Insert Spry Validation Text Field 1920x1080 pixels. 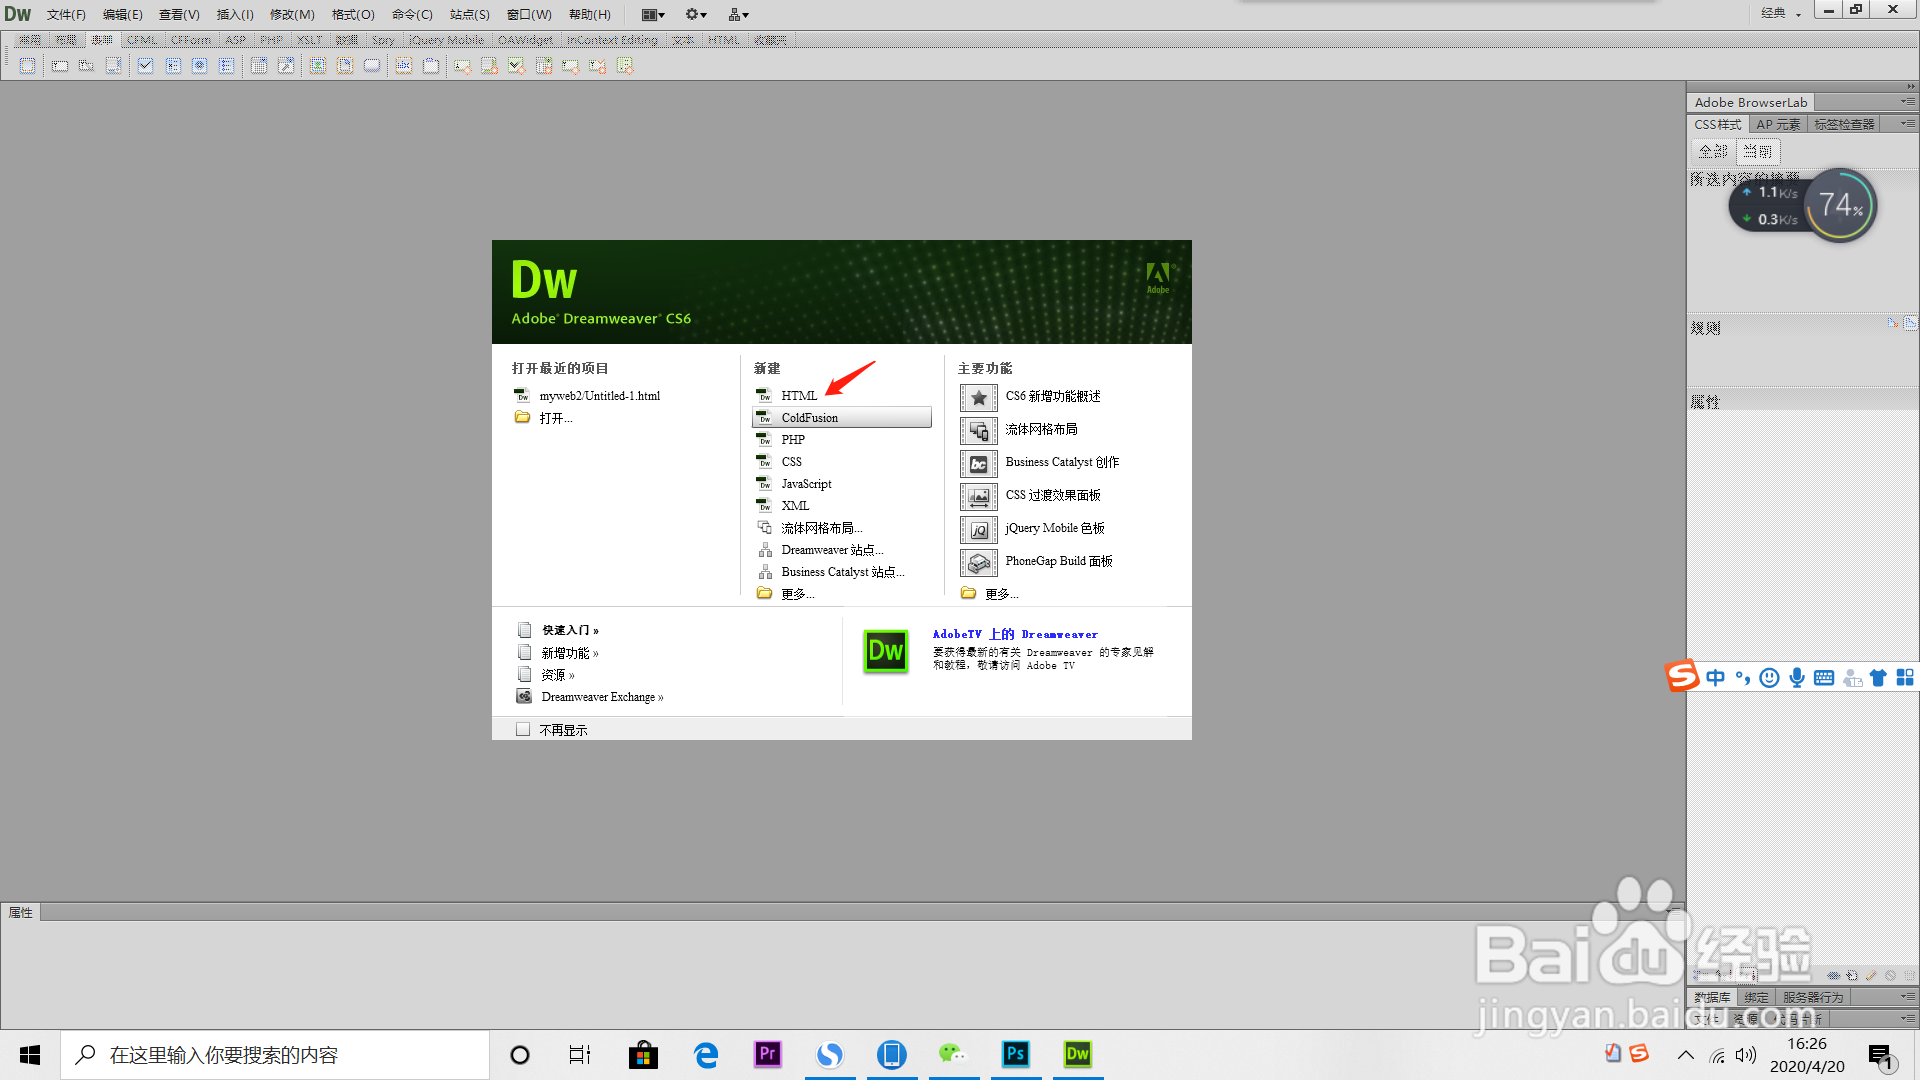(x=462, y=66)
